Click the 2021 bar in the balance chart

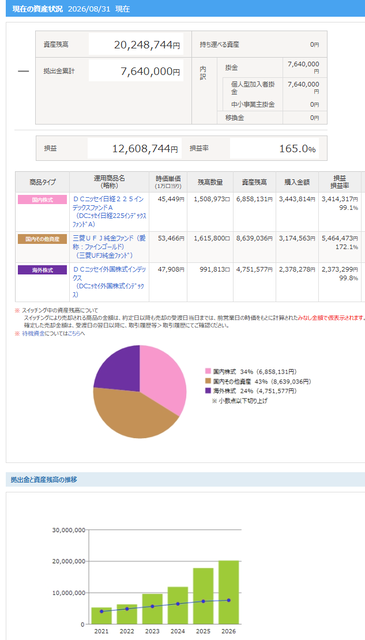click(102, 616)
